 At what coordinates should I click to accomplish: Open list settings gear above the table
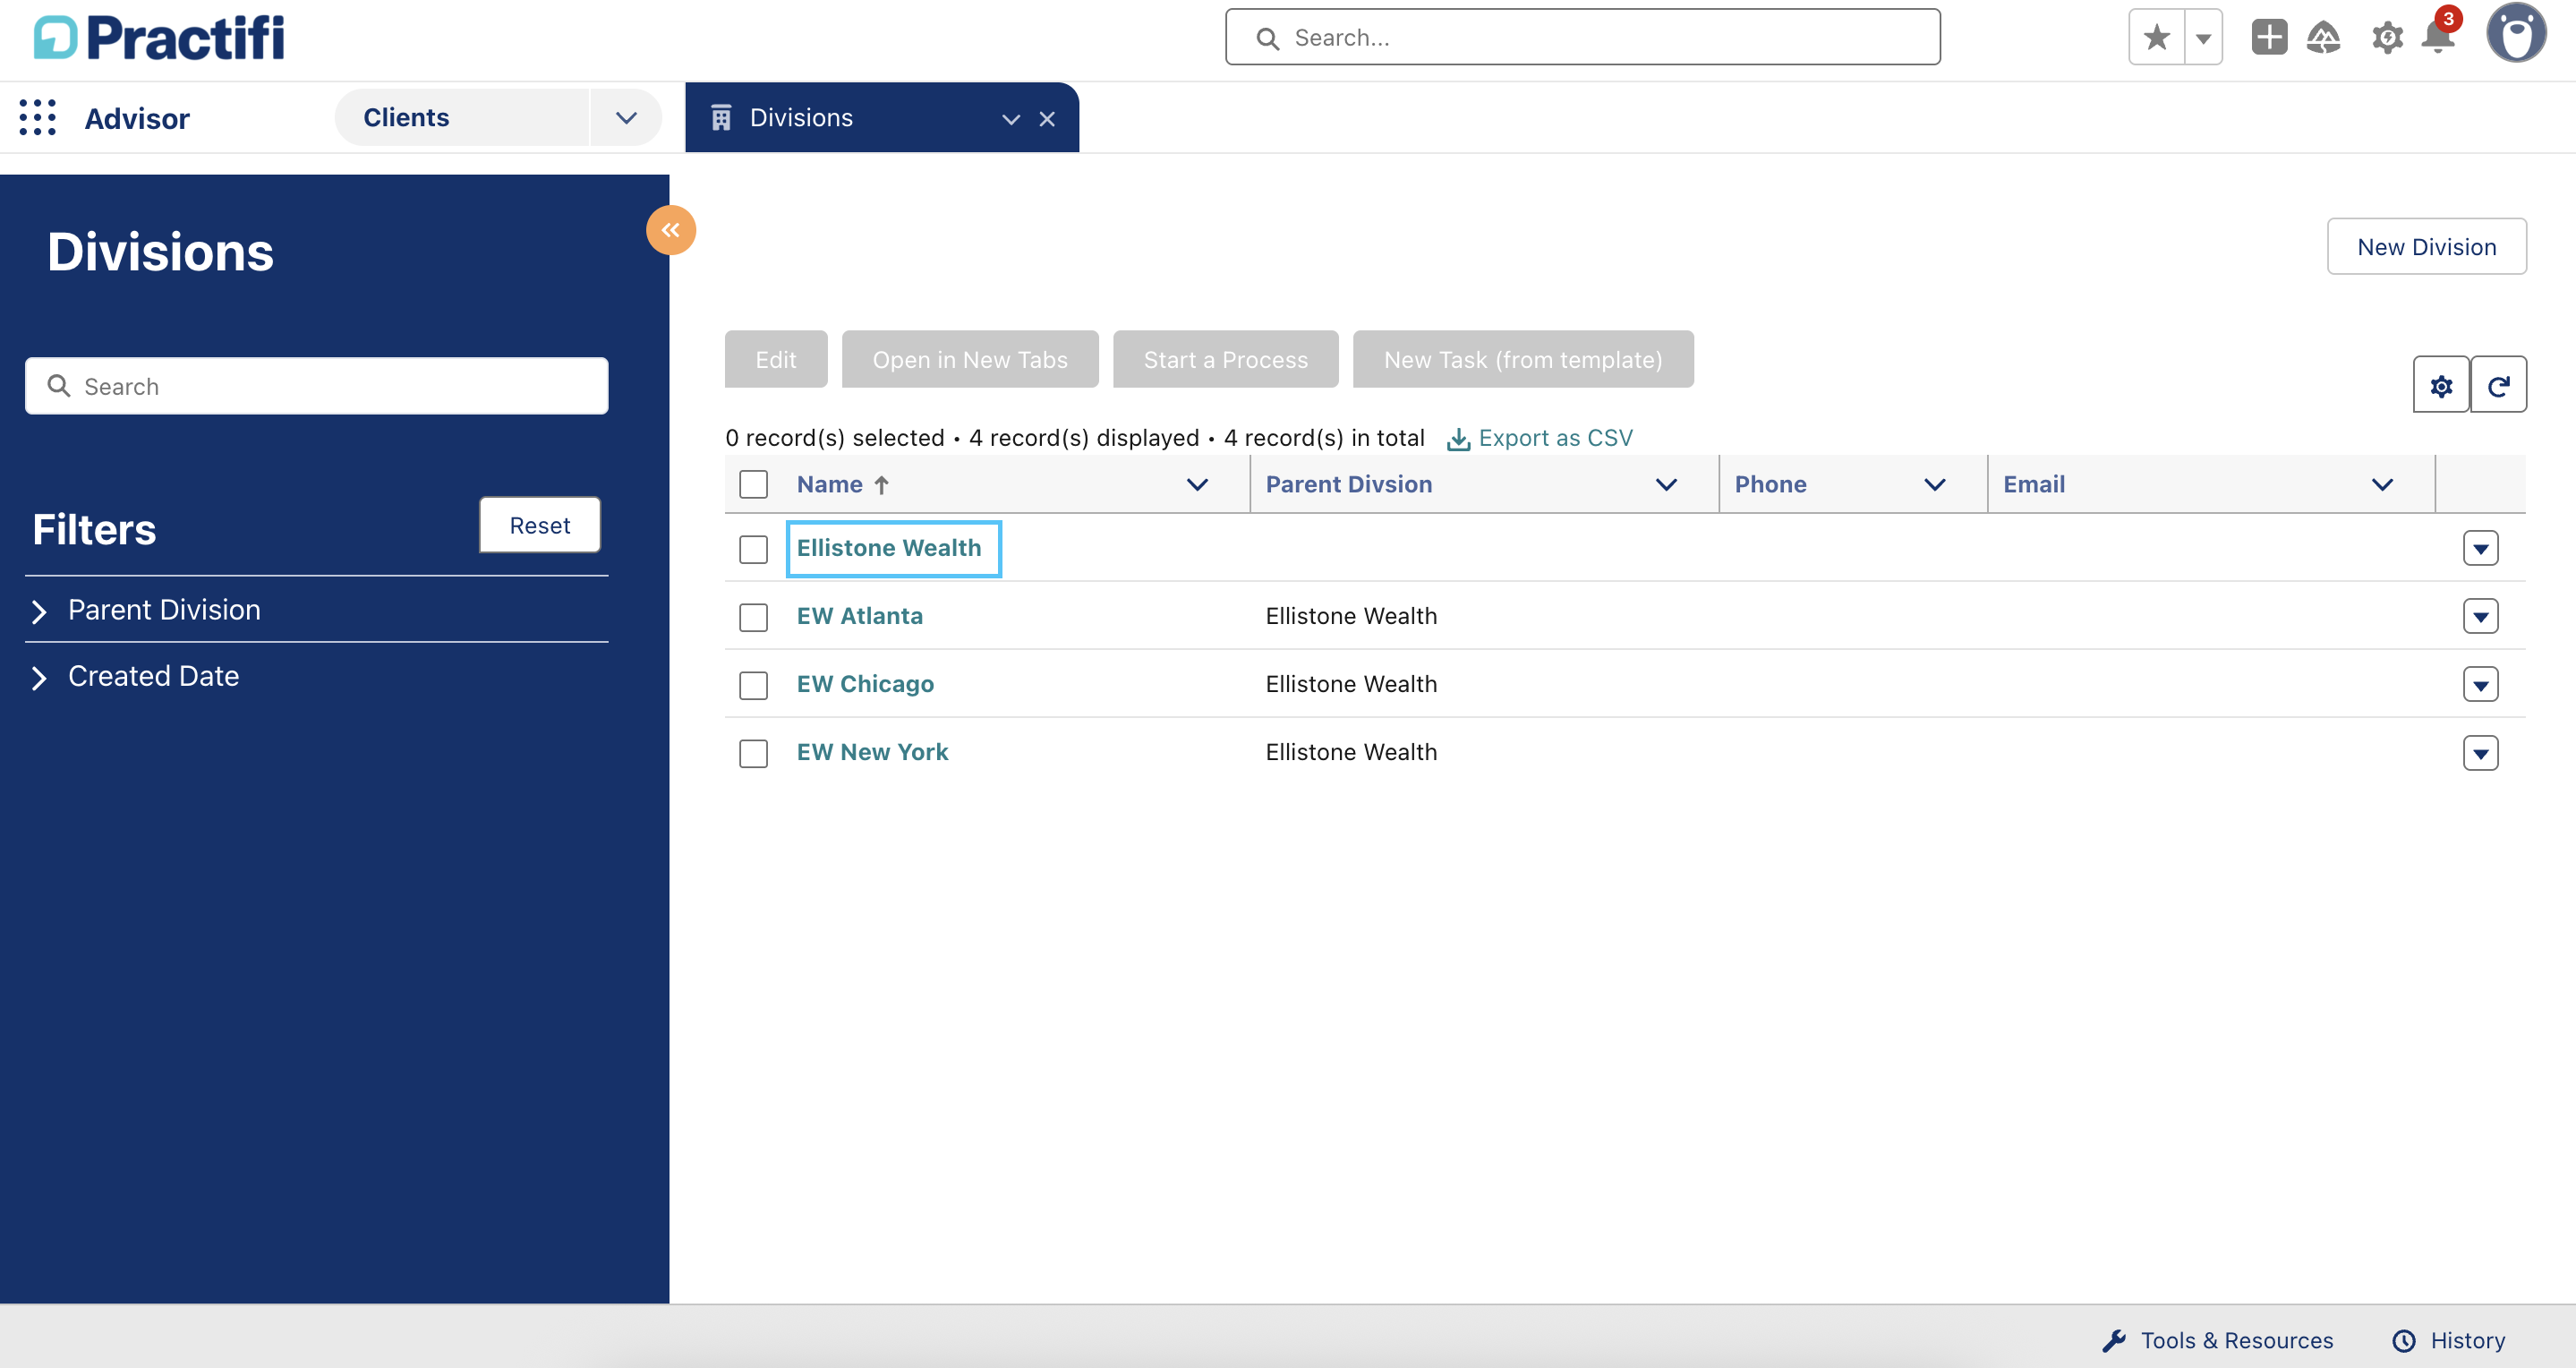click(2440, 385)
